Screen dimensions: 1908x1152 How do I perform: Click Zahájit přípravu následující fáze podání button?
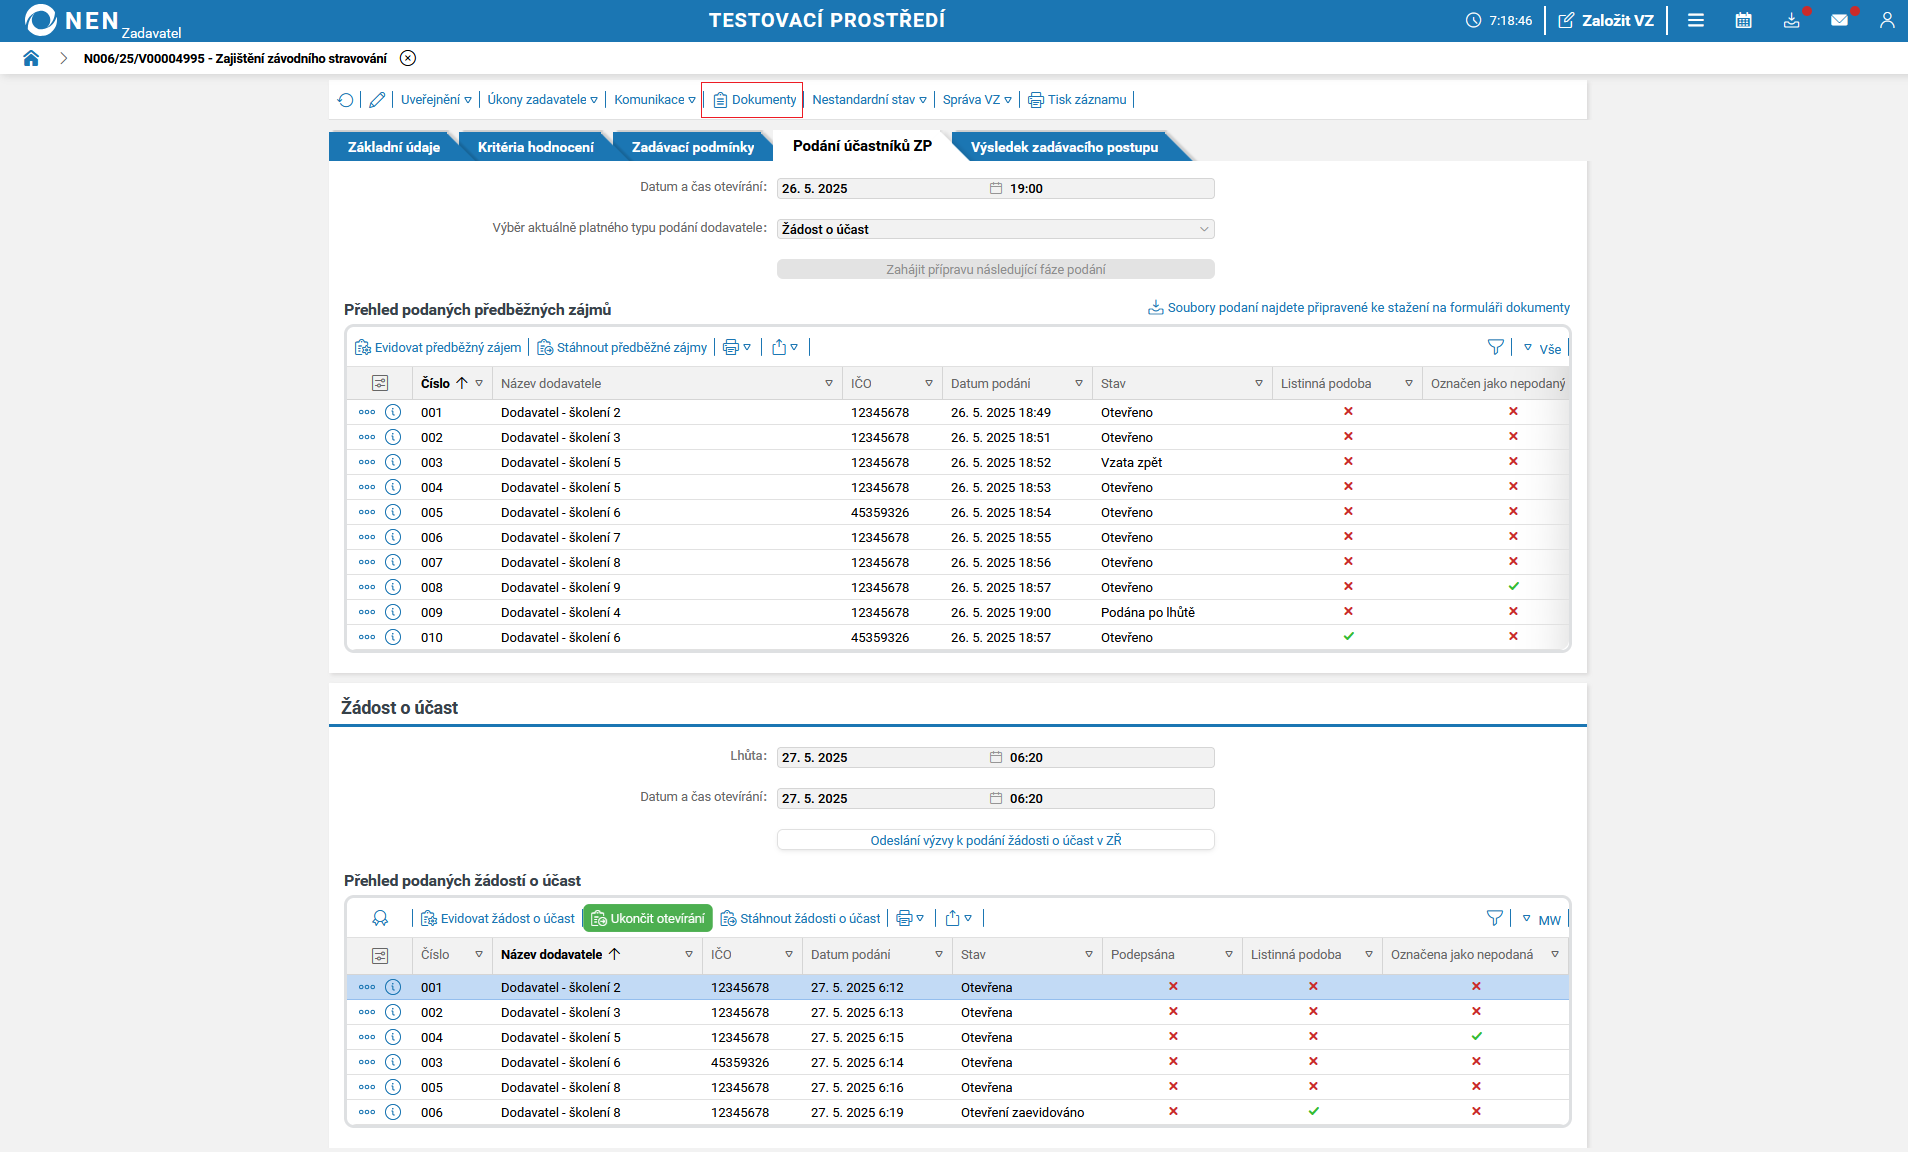[996, 269]
